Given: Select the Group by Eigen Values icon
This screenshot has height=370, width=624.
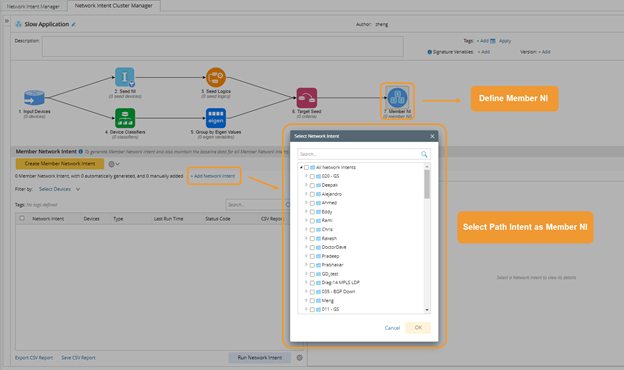Looking at the screenshot, I should [x=216, y=118].
